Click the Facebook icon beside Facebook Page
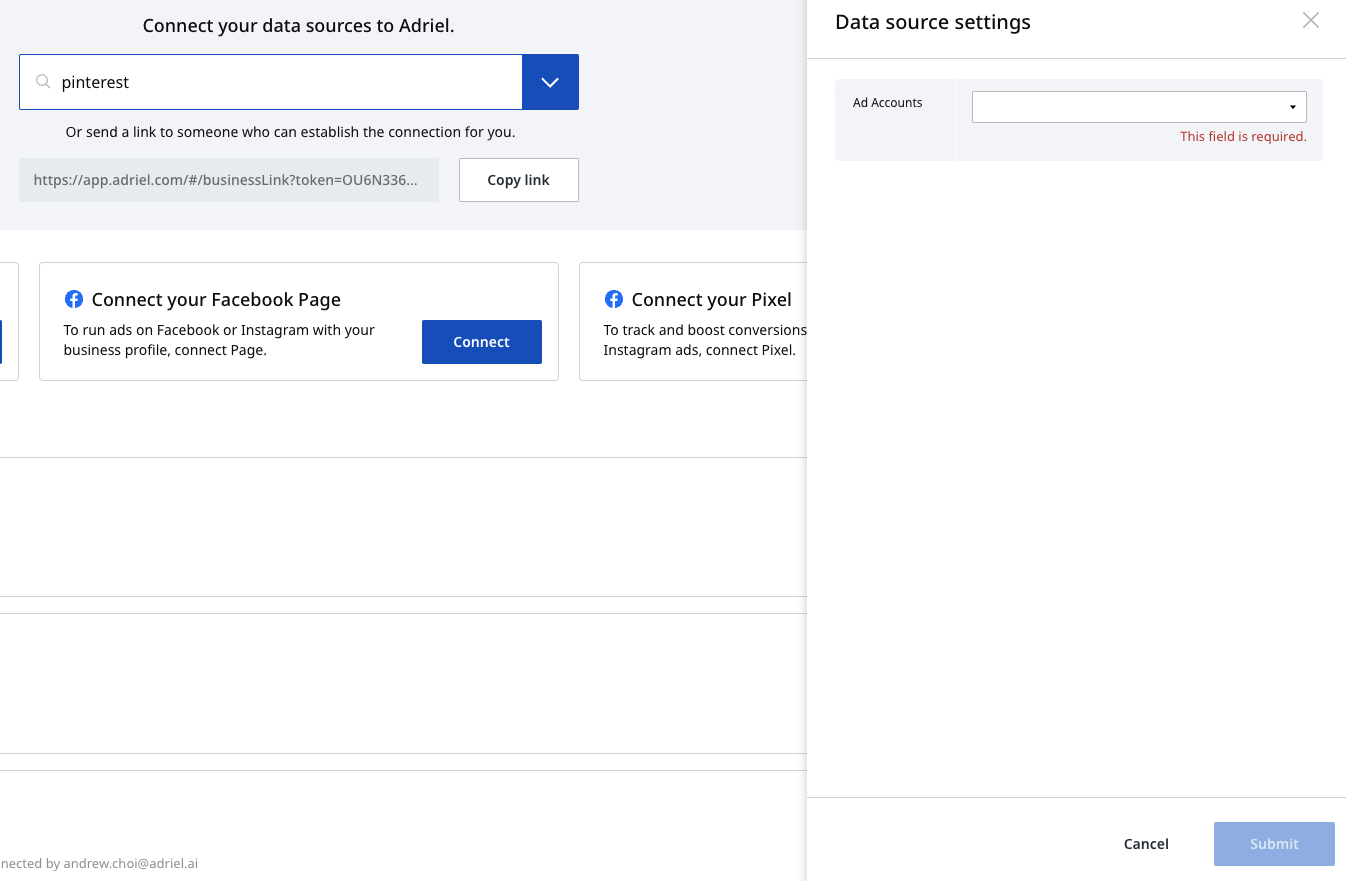The height and width of the screenshot is (881, 1346). point(73,299)
